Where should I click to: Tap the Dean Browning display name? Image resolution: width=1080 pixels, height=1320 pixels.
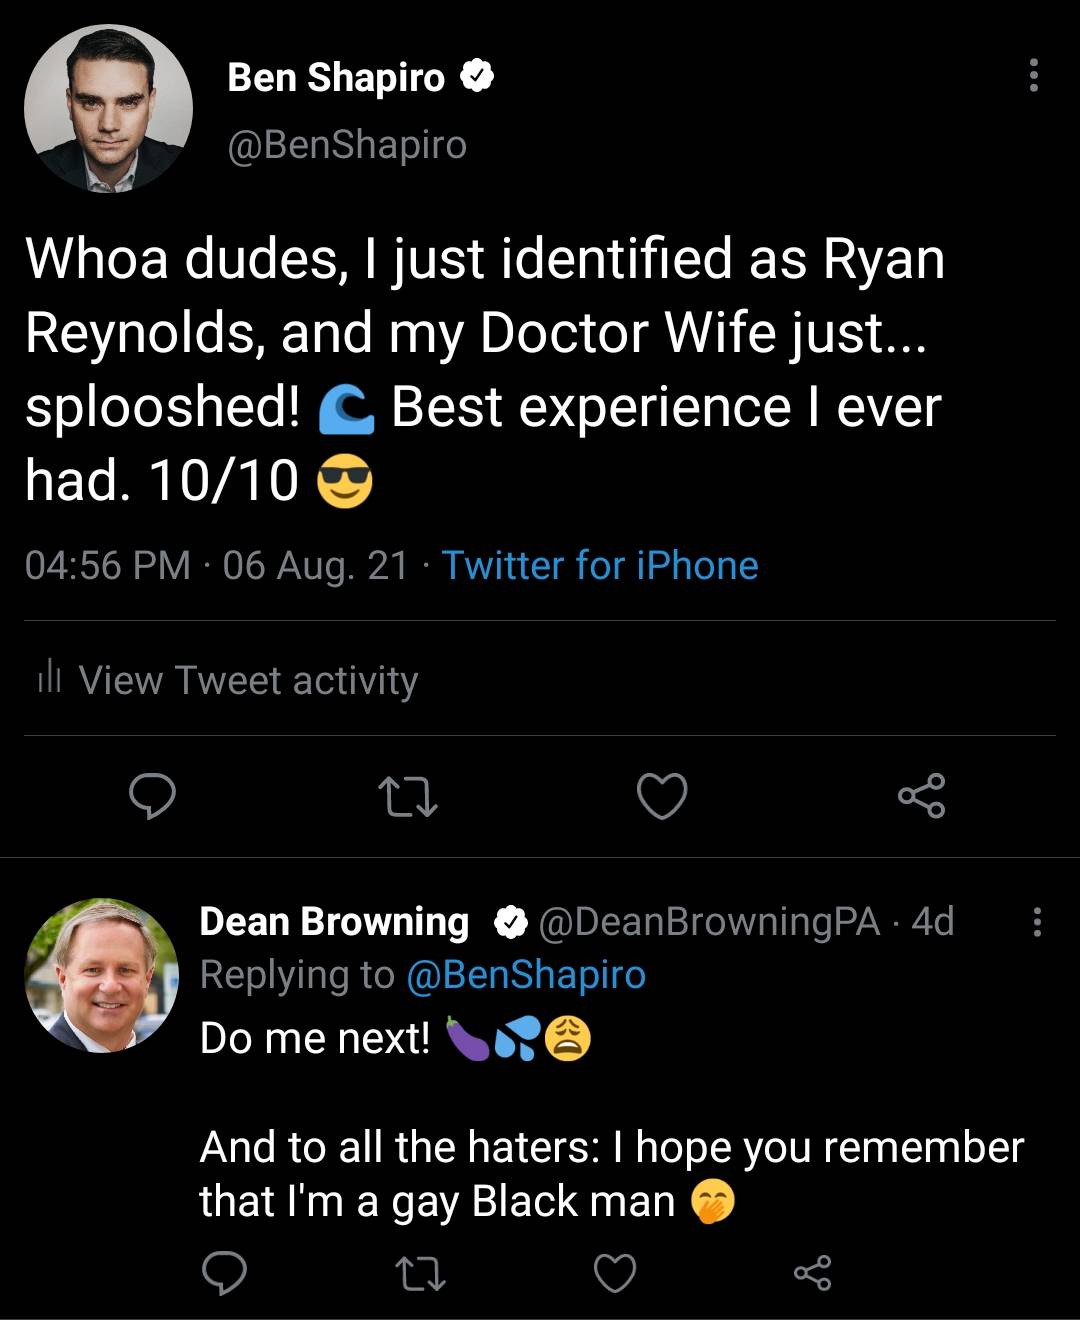334,921
